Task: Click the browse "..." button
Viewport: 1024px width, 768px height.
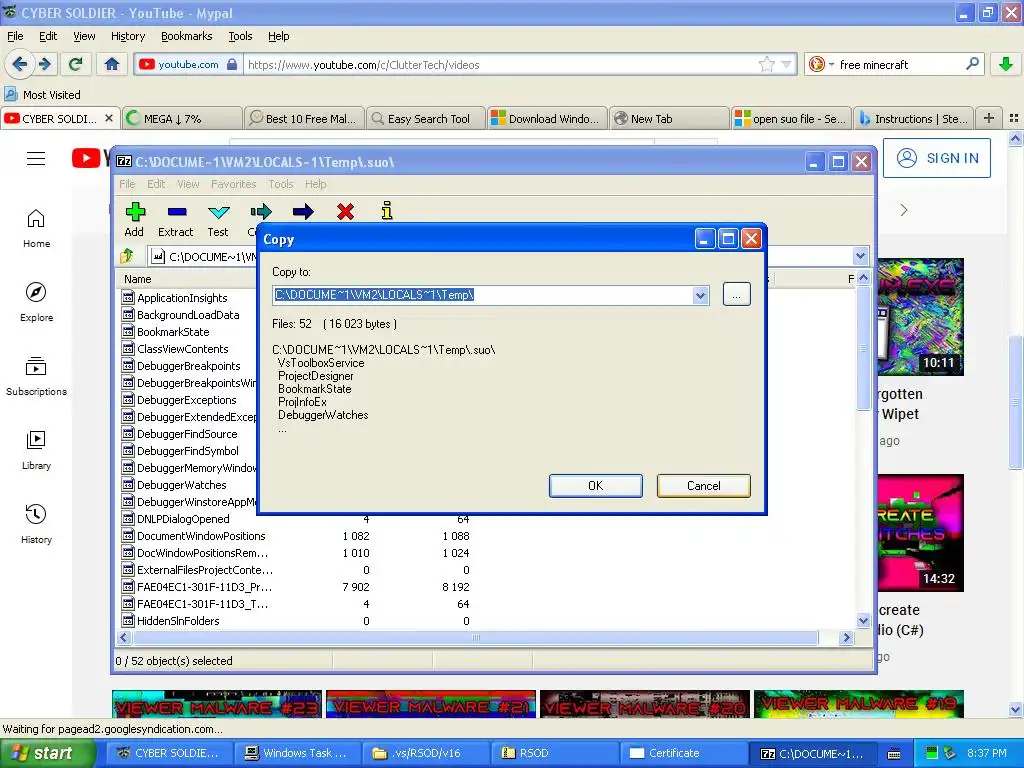Action: pos(737,295)
